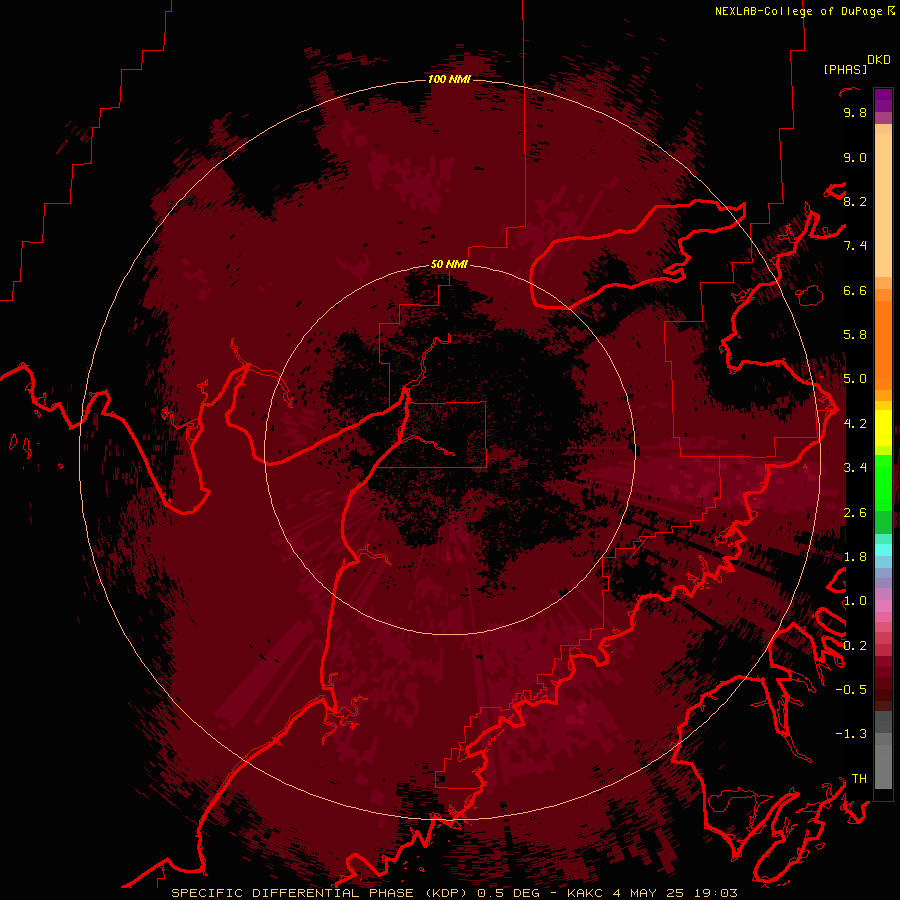
Task: Click the gray segment of the color bar
Action: click(883, 750)
